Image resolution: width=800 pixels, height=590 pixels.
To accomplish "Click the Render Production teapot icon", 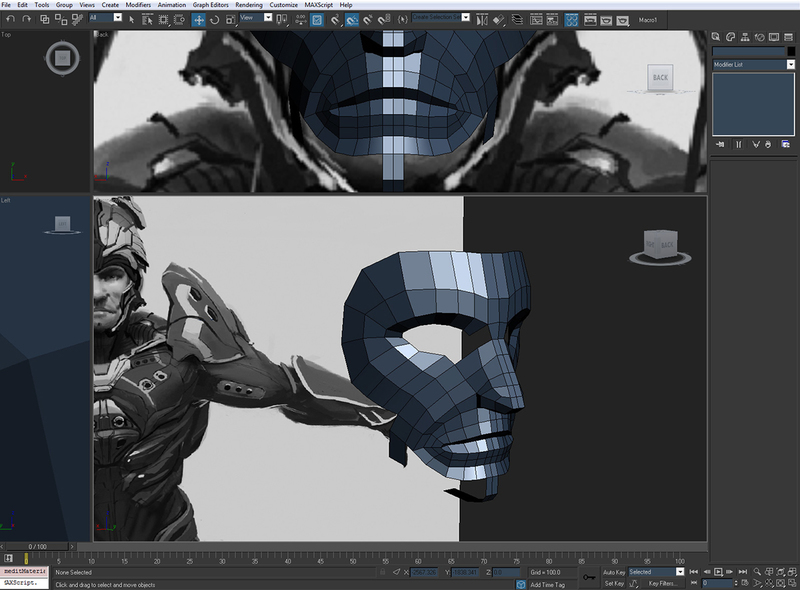I will 622,19.
